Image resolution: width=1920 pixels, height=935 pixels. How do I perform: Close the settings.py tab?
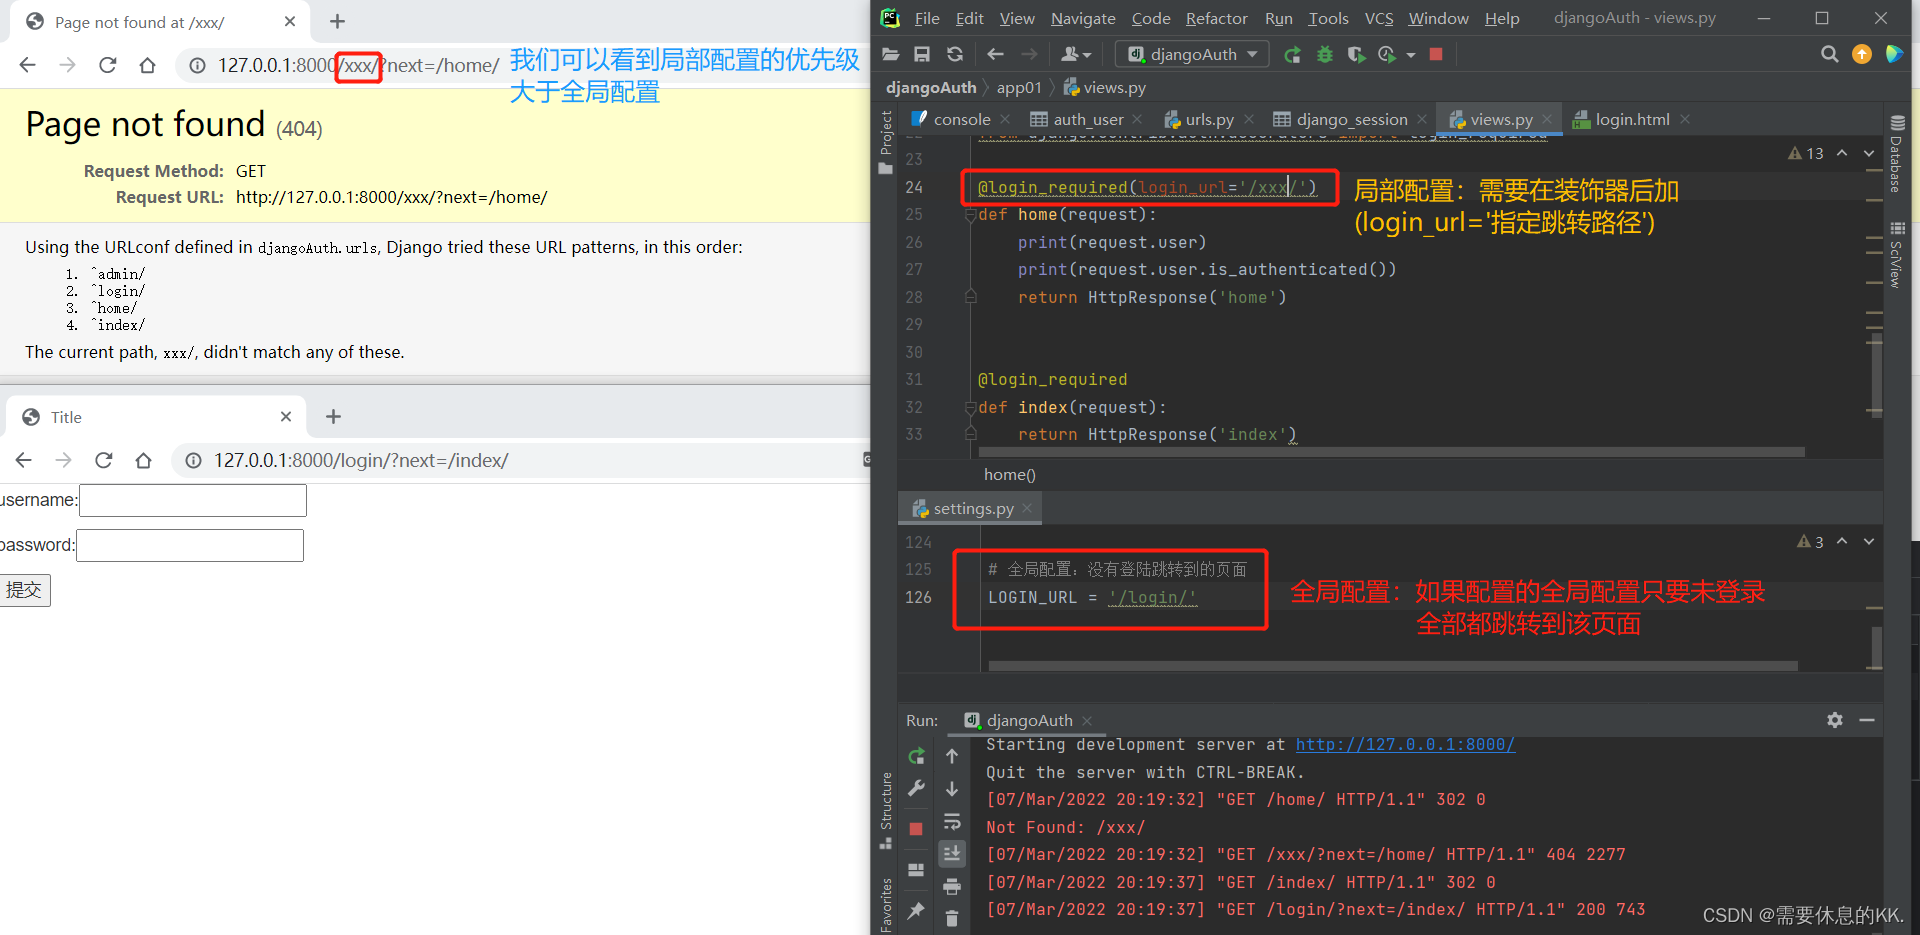coord(1027,508)
